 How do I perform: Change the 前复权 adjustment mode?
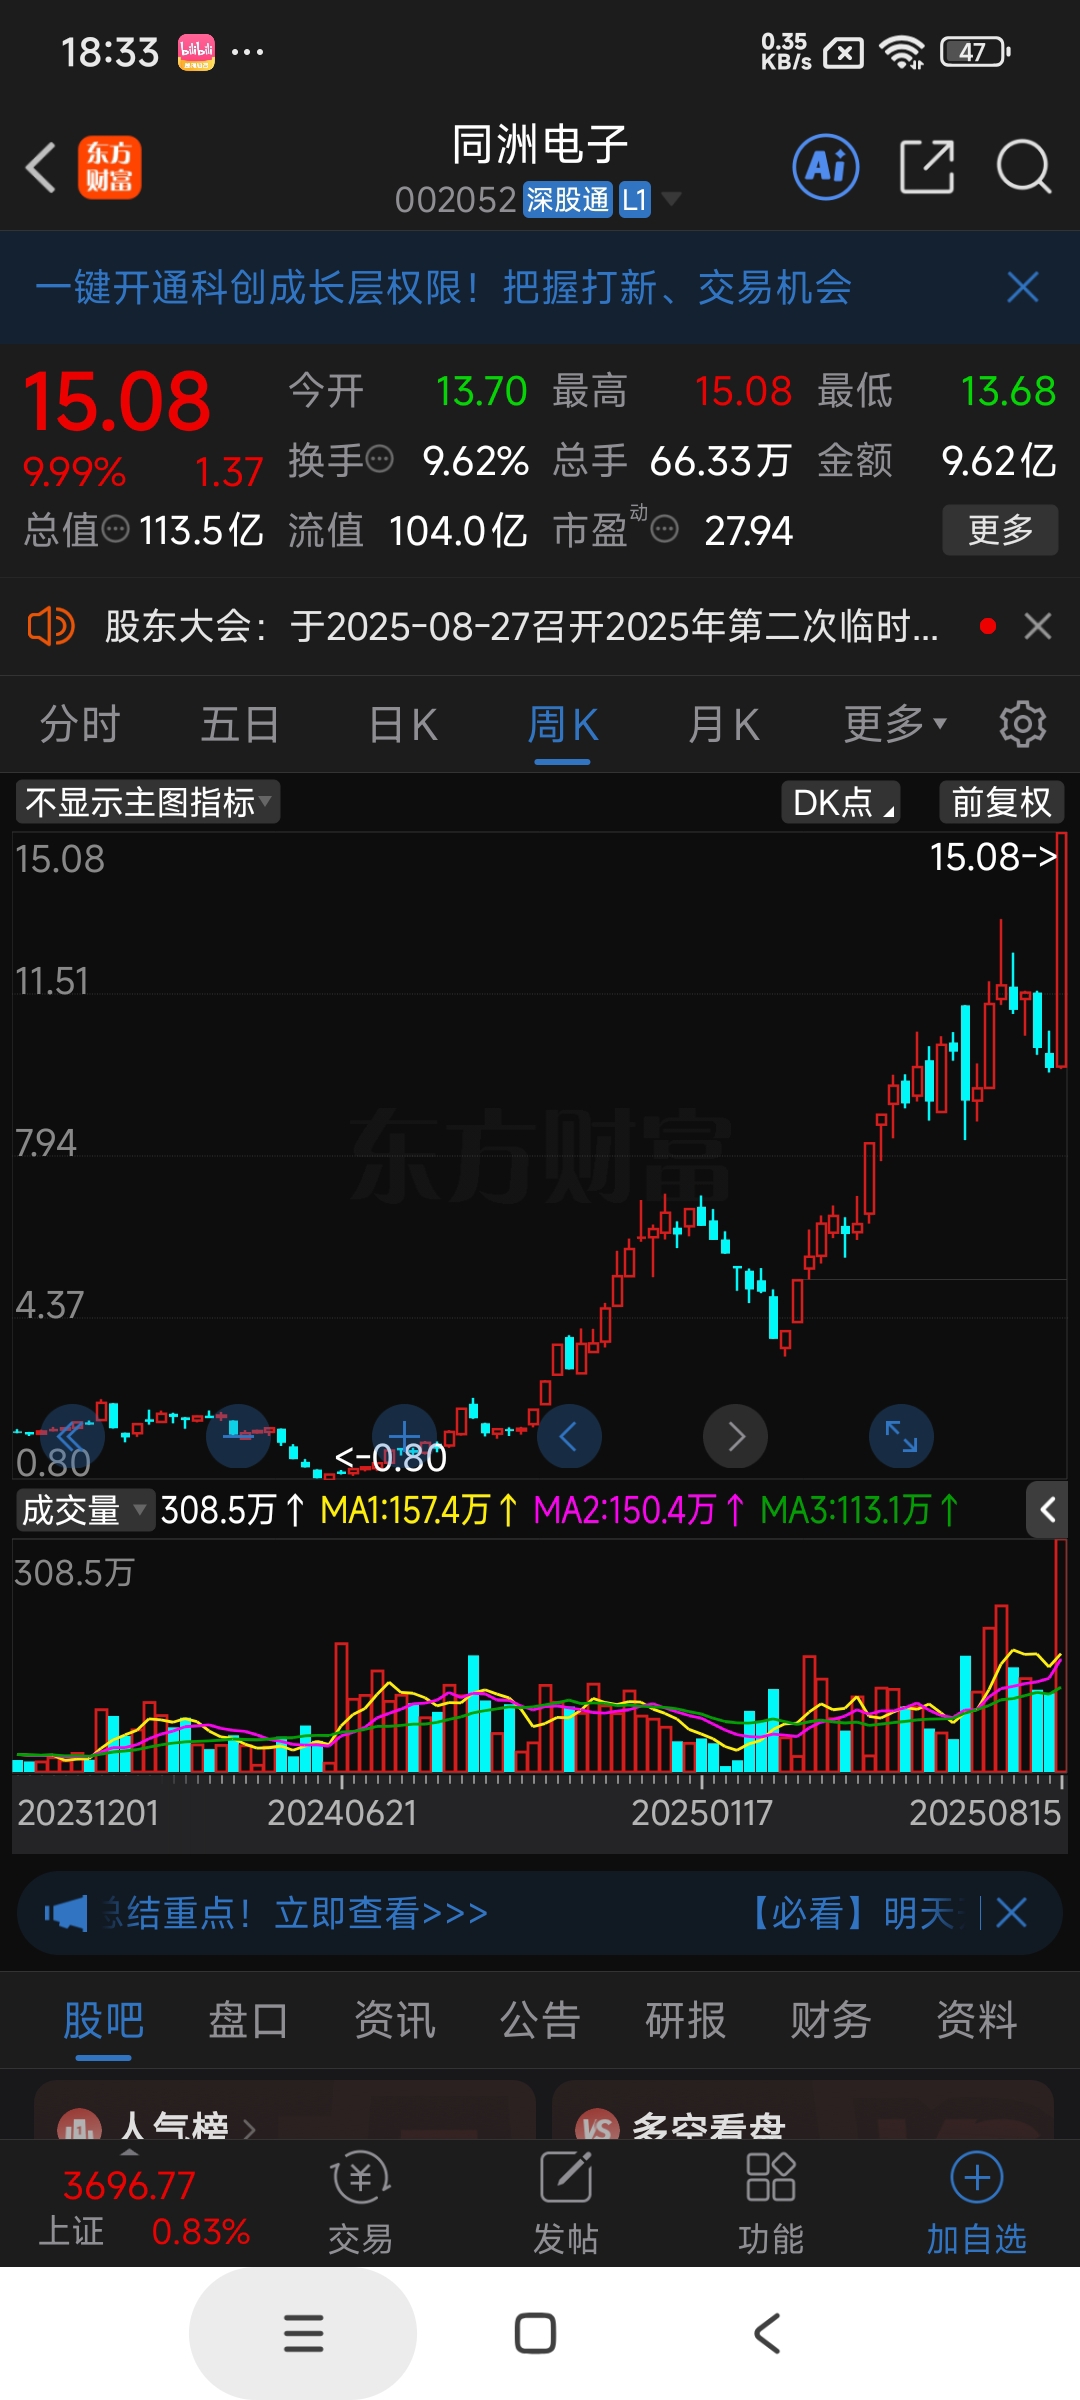pyautogui.click(x=1001, y=802)
